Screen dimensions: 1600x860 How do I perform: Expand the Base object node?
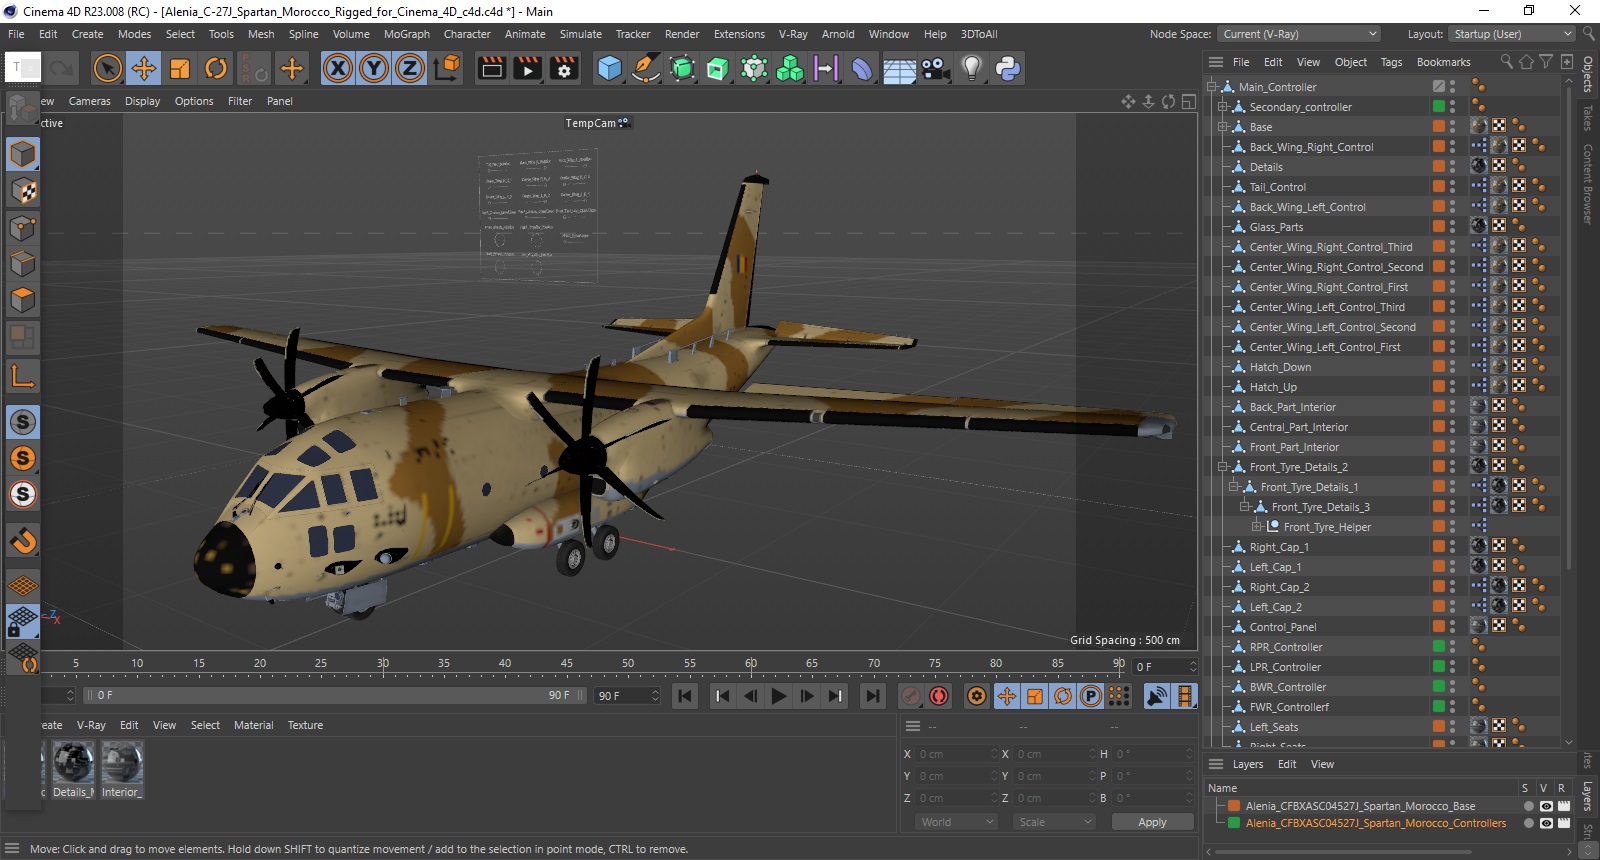tap(1222, 127)
